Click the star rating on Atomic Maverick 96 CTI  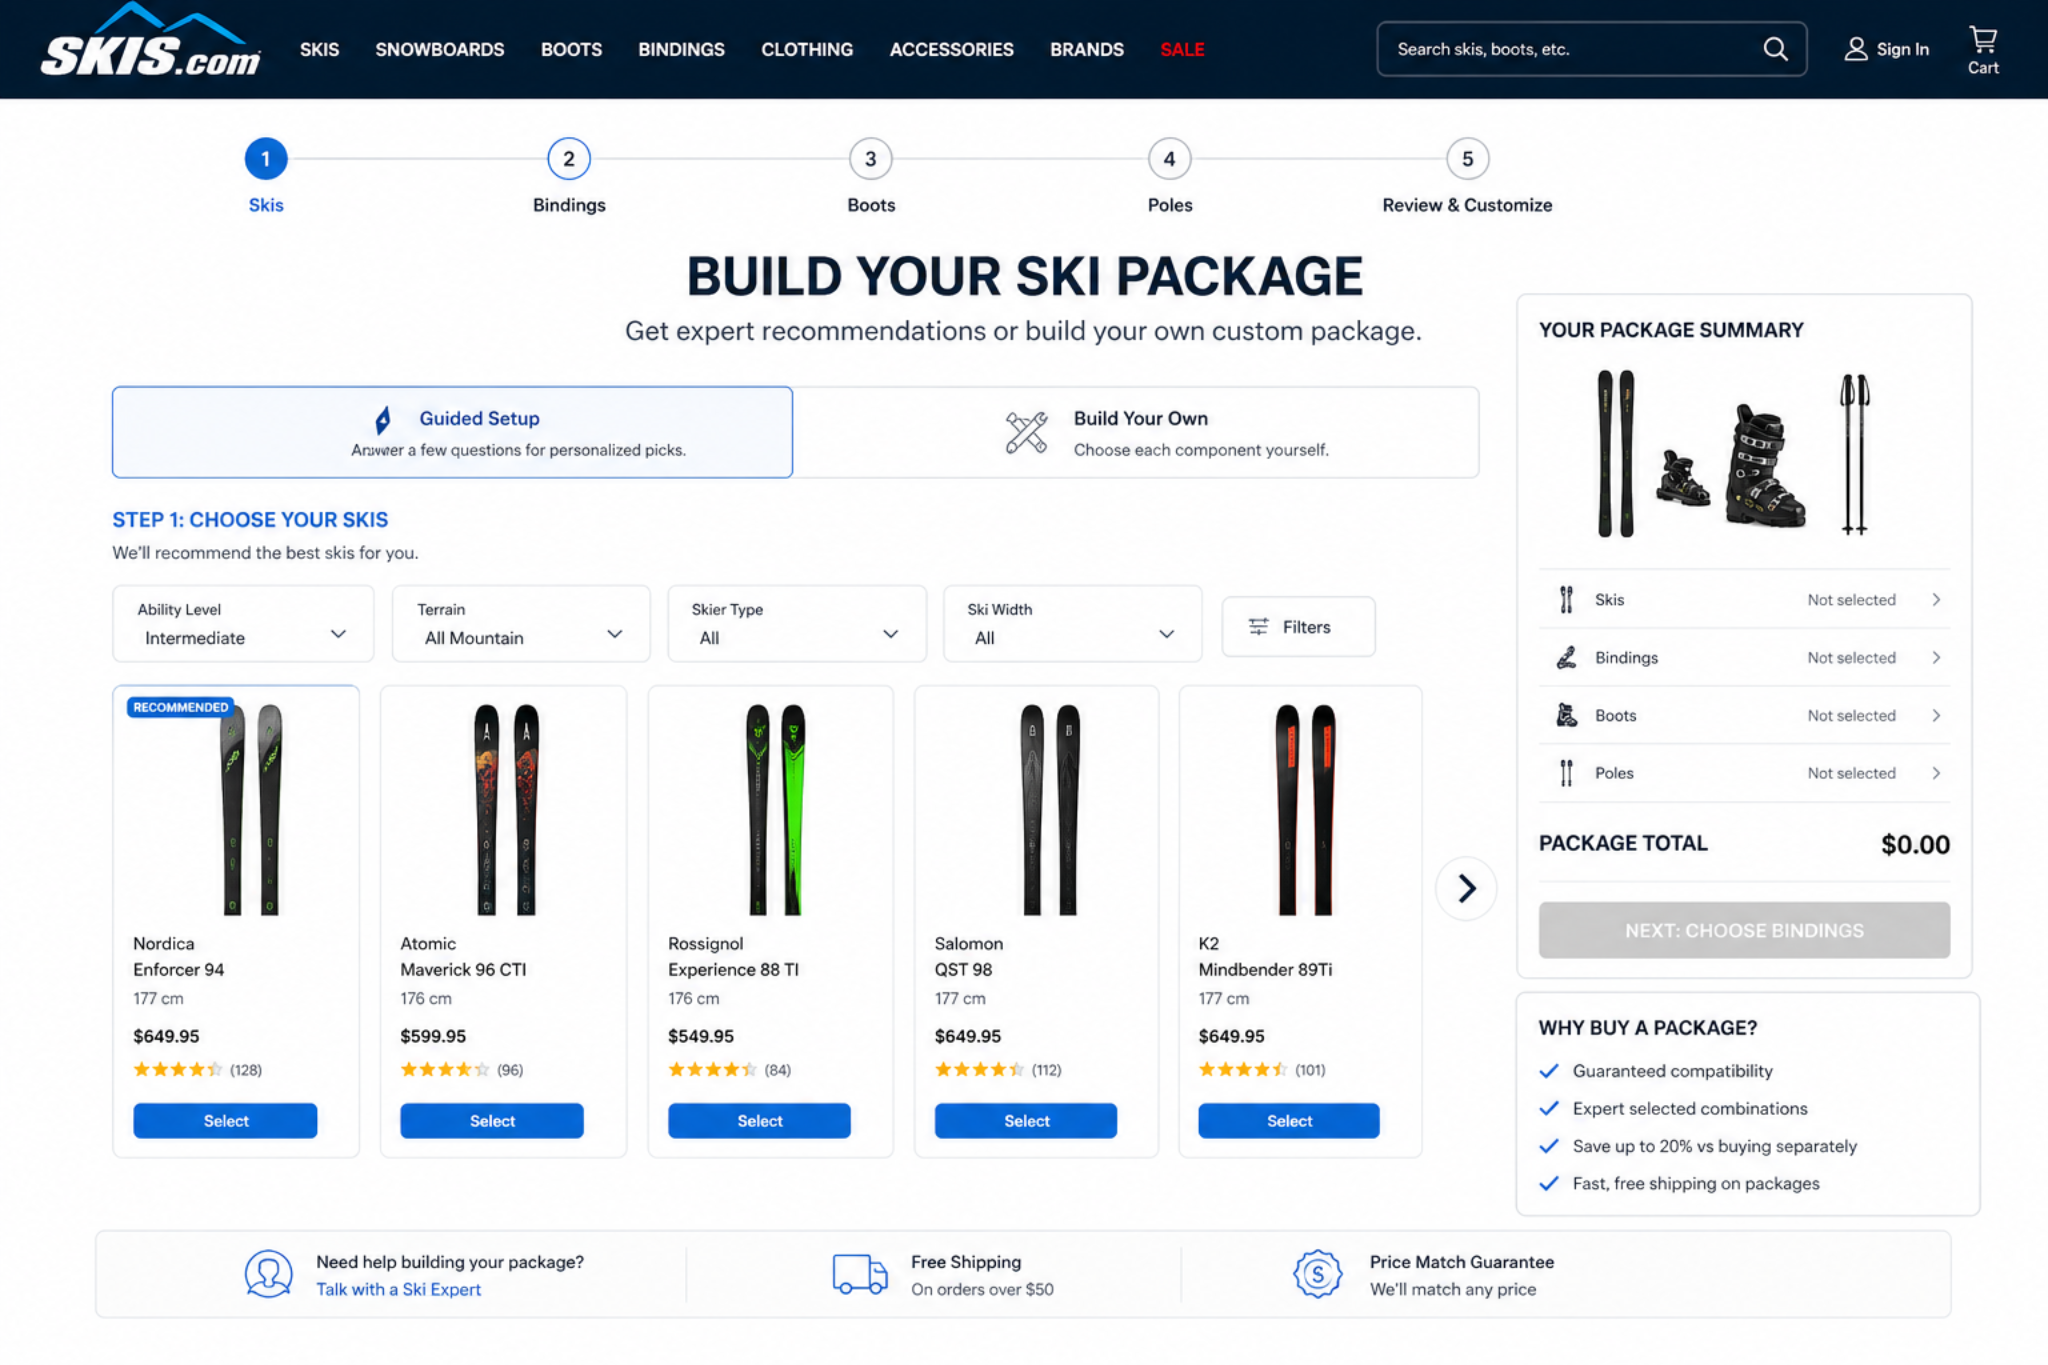(445, 1069)
